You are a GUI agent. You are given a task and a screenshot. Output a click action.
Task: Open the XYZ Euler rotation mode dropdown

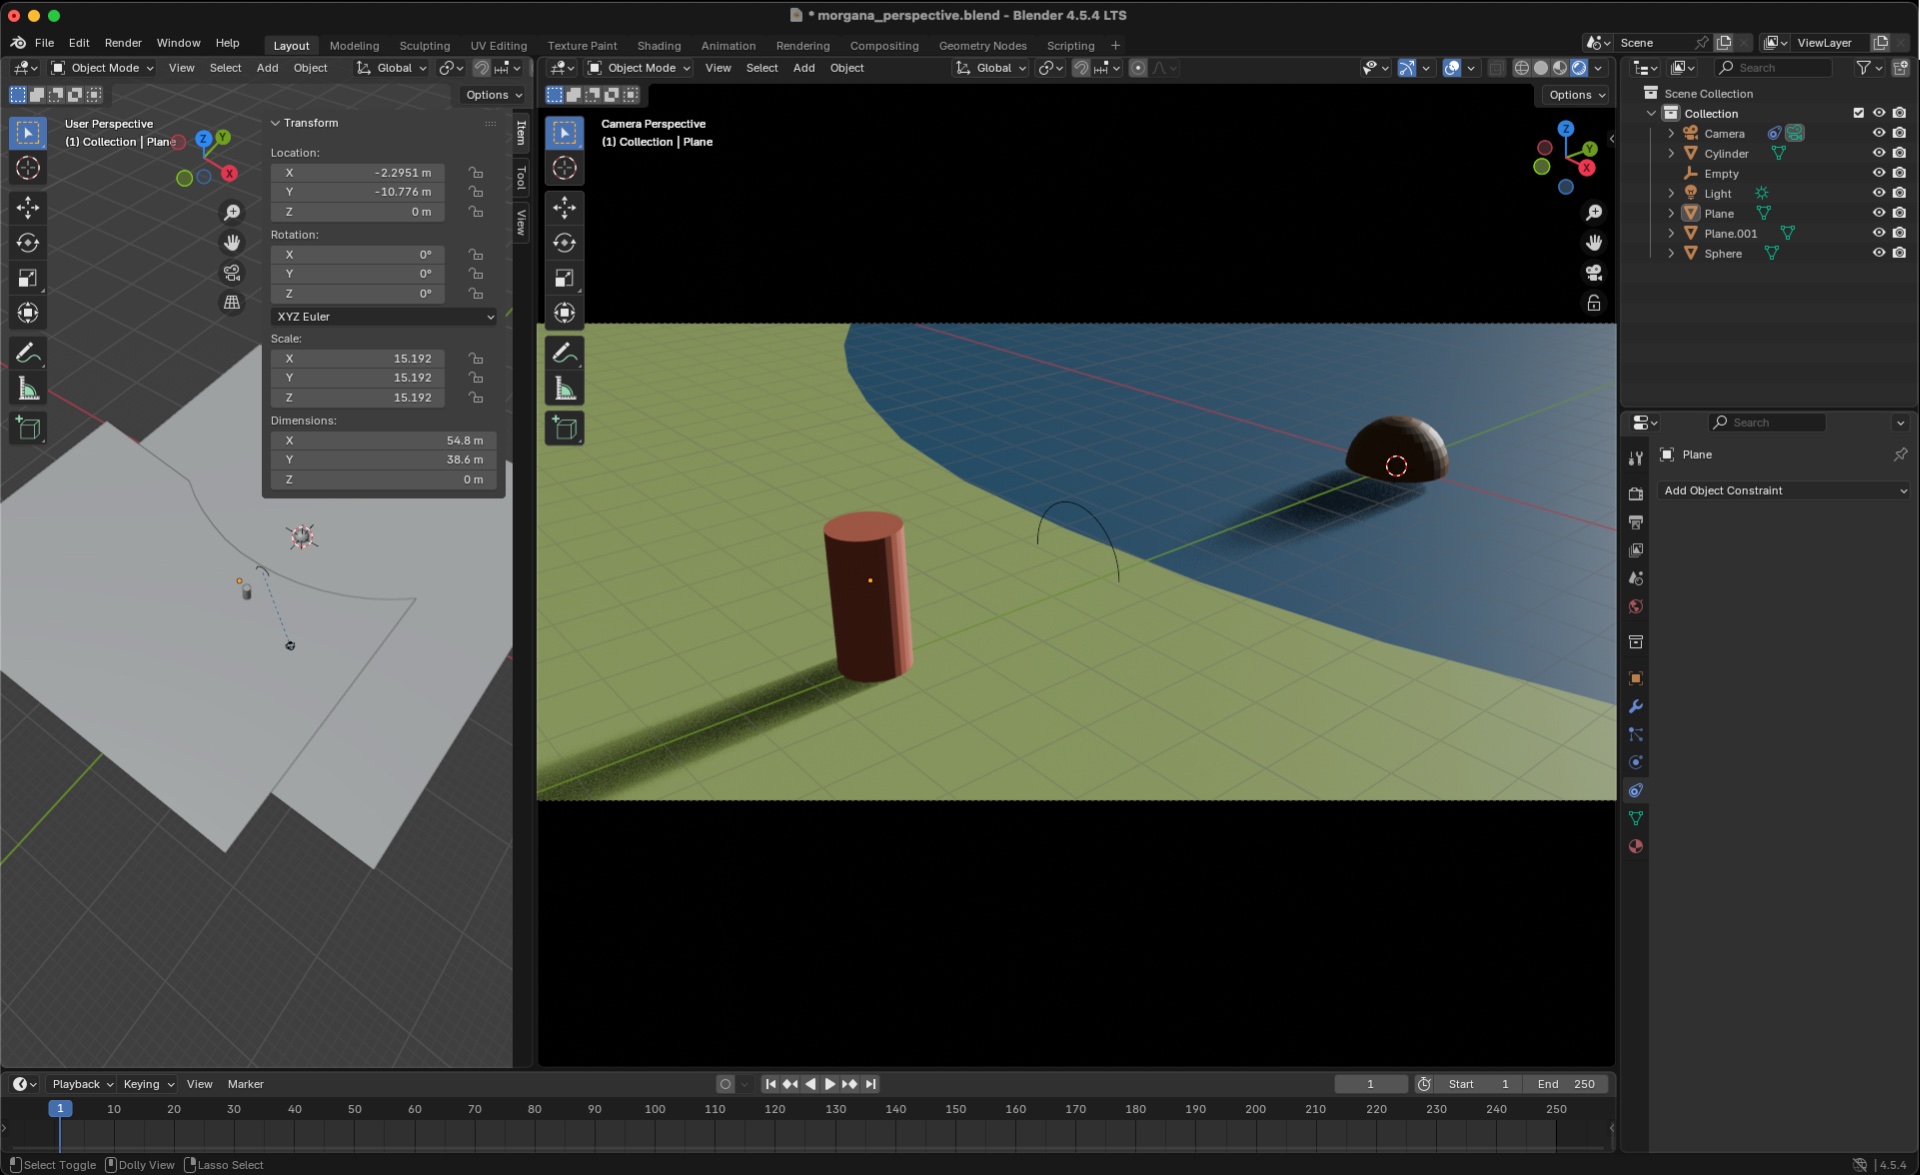pyautogui.click(x=384, y=316)
